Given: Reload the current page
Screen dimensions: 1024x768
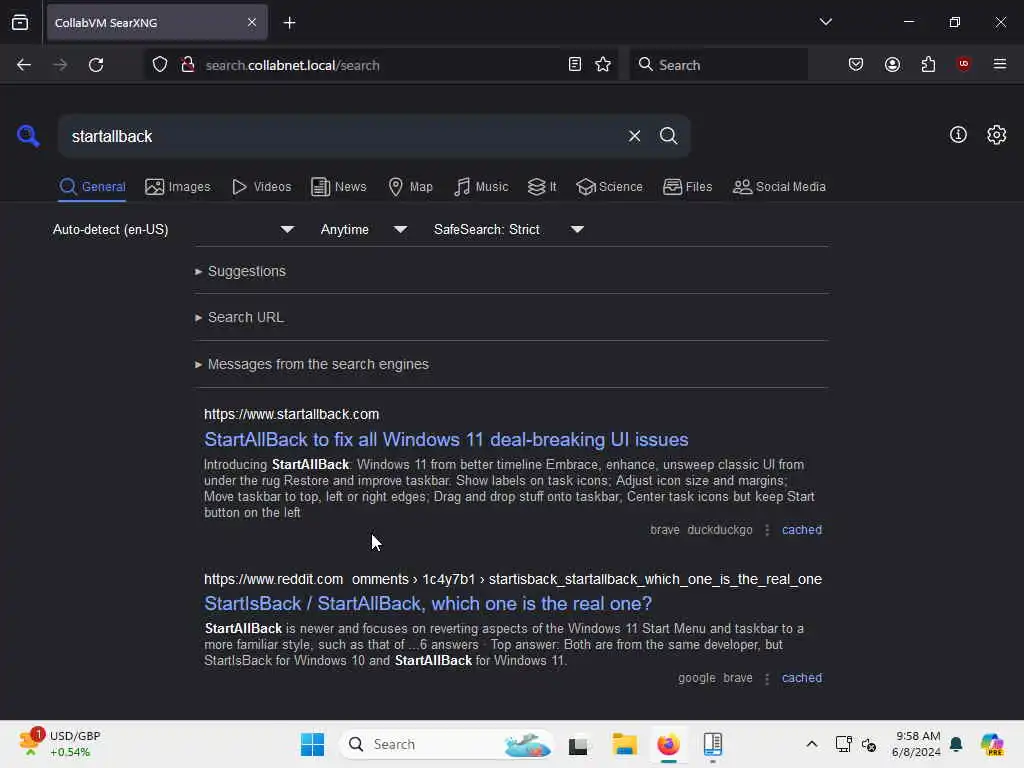Looking at the screenshot, I should [96, 65].
